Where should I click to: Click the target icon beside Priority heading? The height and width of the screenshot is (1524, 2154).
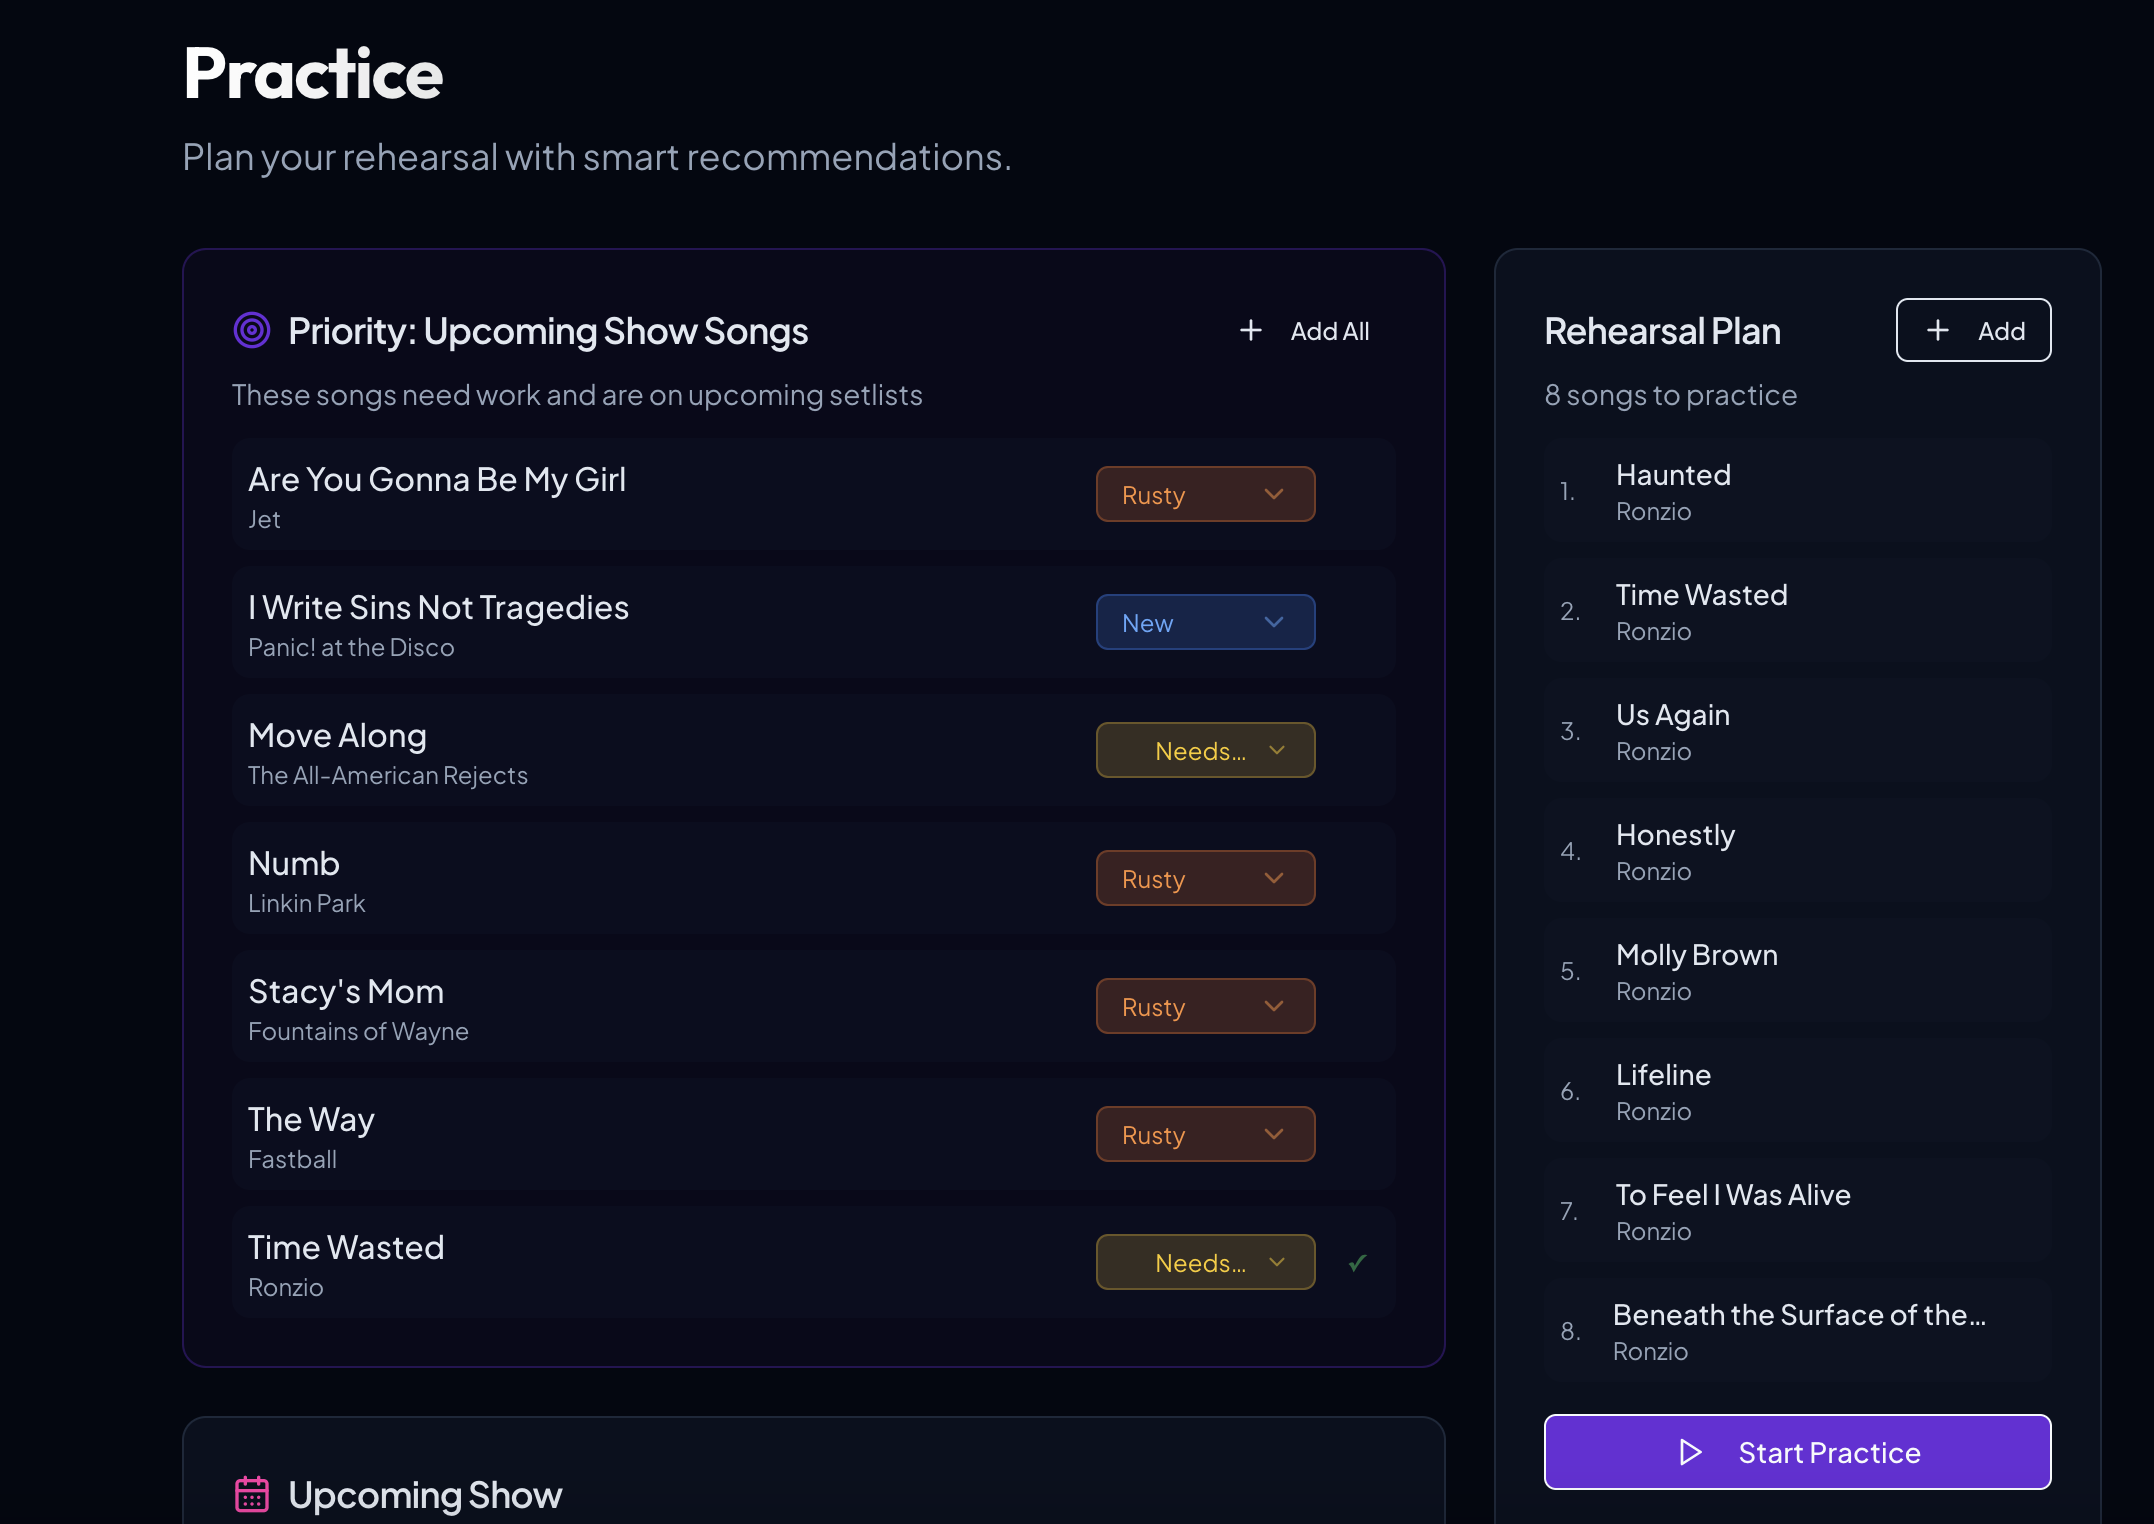[x=252, y=330]
